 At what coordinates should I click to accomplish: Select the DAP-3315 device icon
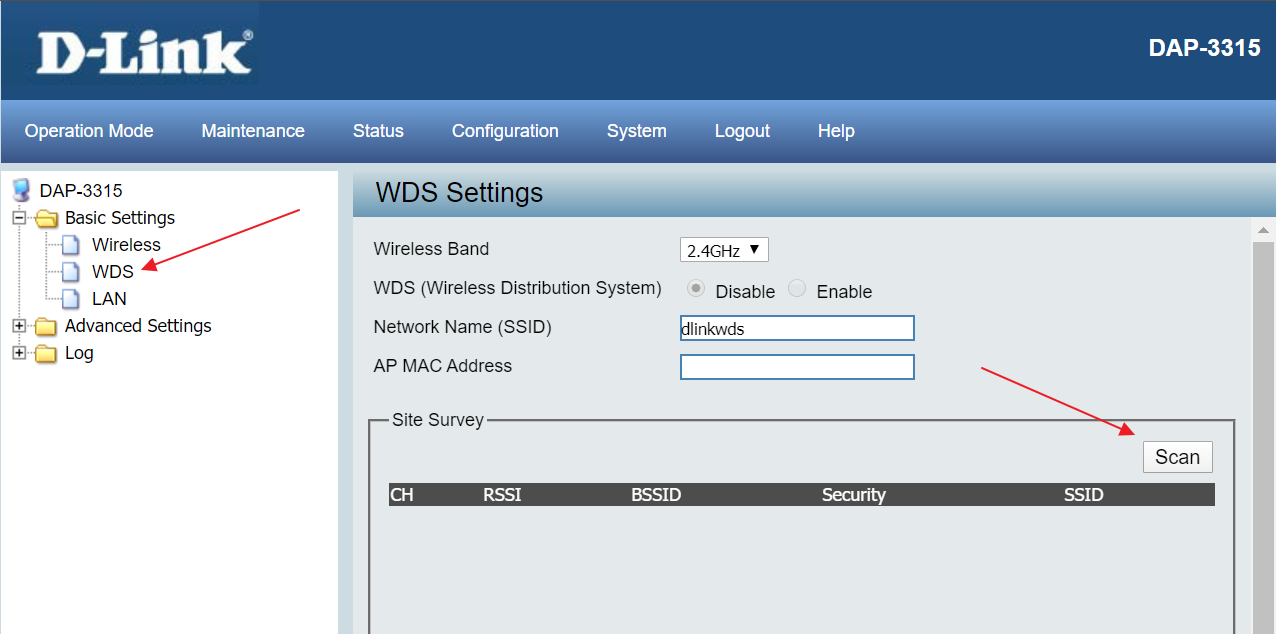19,189
